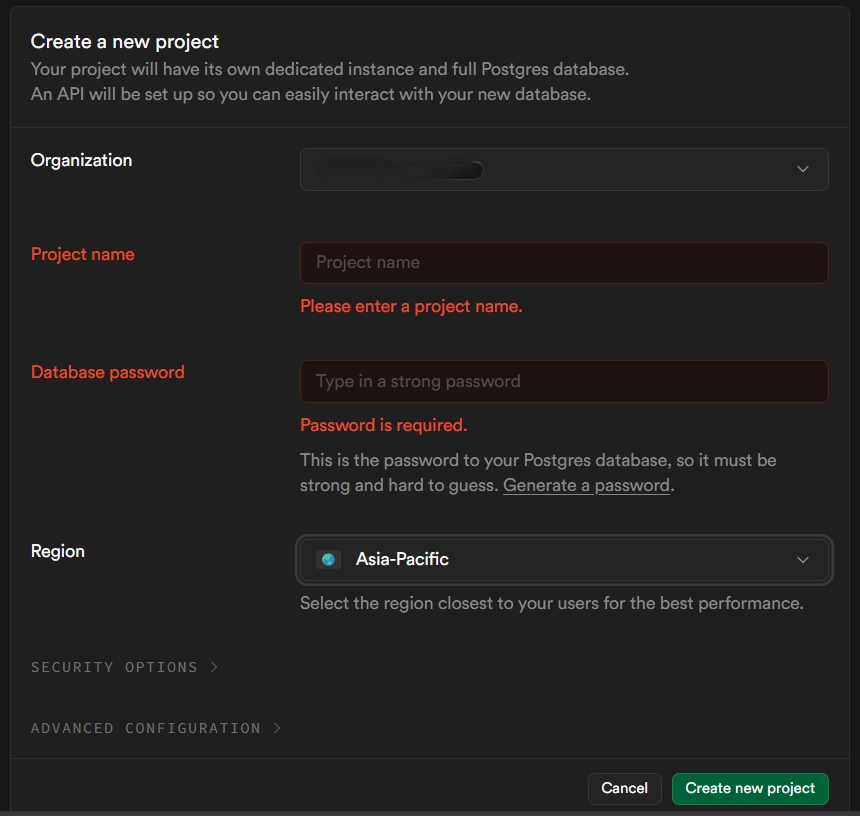Click the 'Password is required.' error message
The width and height of the screenshot is (860, 816).
(384, 425)
